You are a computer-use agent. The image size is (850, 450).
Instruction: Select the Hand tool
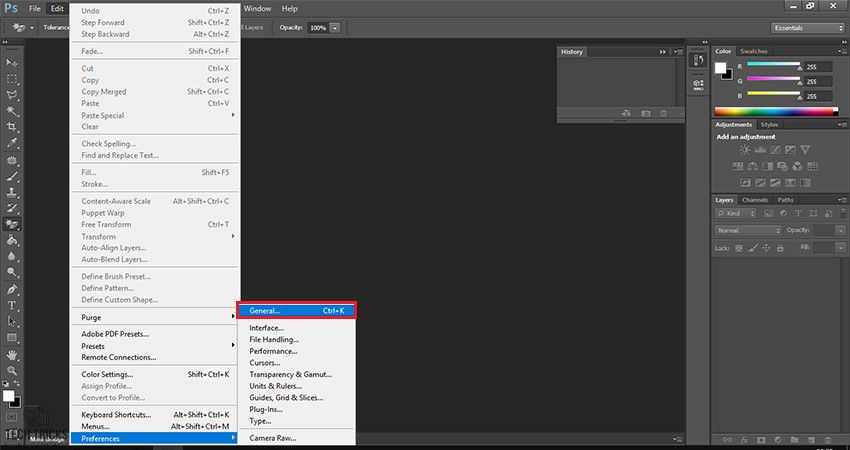pyautogui.click(x=11, y=355)
